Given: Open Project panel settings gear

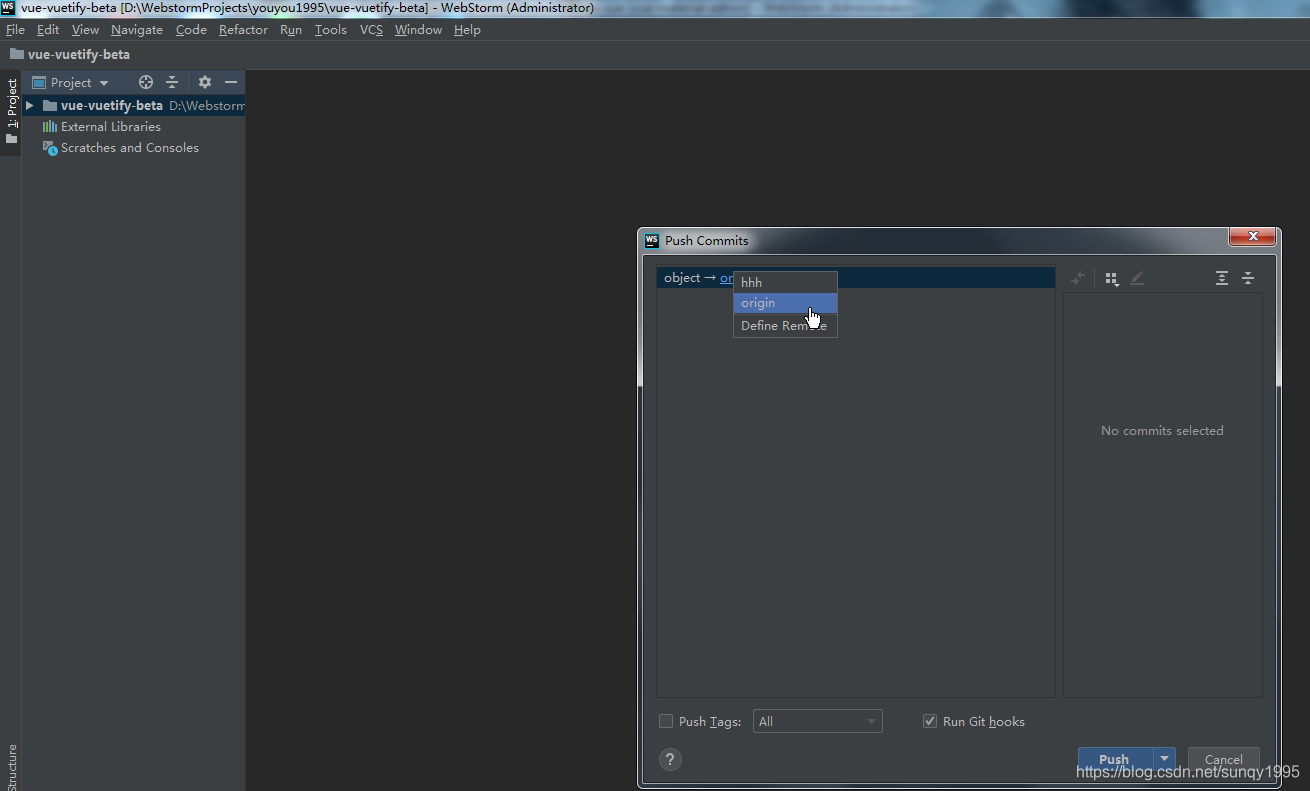Looking at the screenshot, I should click(x=205, y=82).
